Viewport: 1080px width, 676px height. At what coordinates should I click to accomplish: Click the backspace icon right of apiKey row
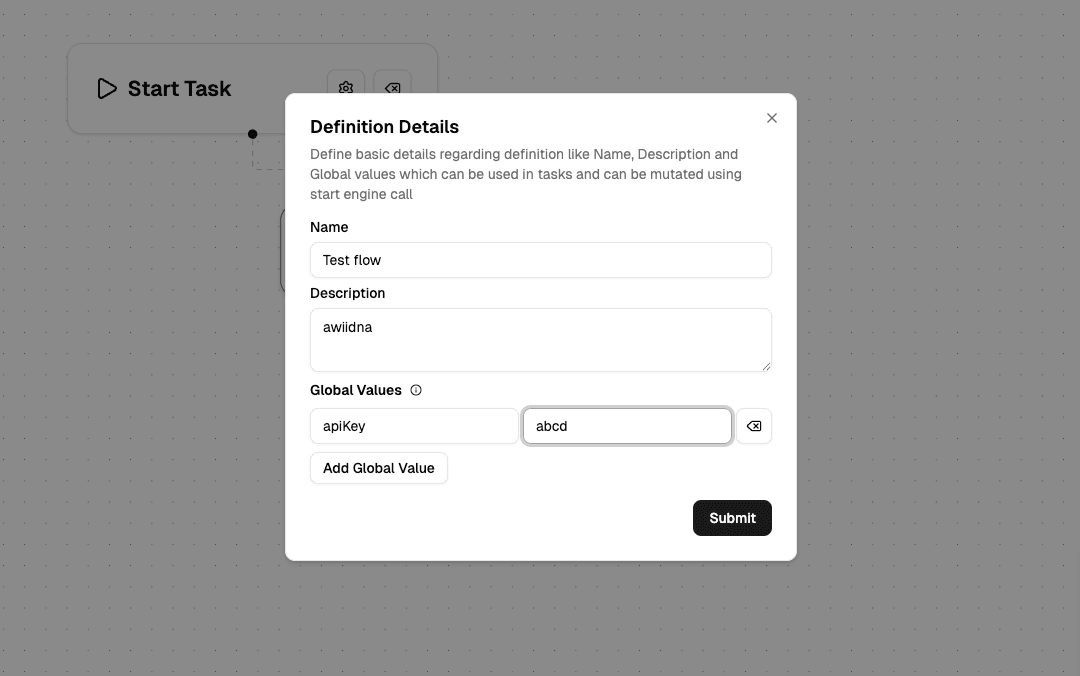[754, 426]
